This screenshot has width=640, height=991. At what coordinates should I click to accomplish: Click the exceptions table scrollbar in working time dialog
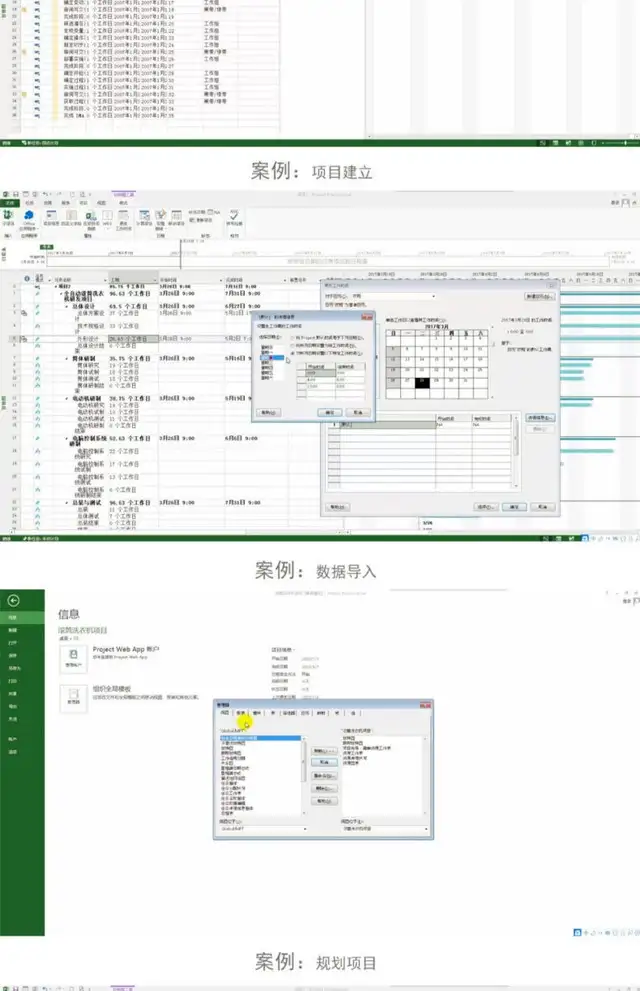tap(516, 453)
